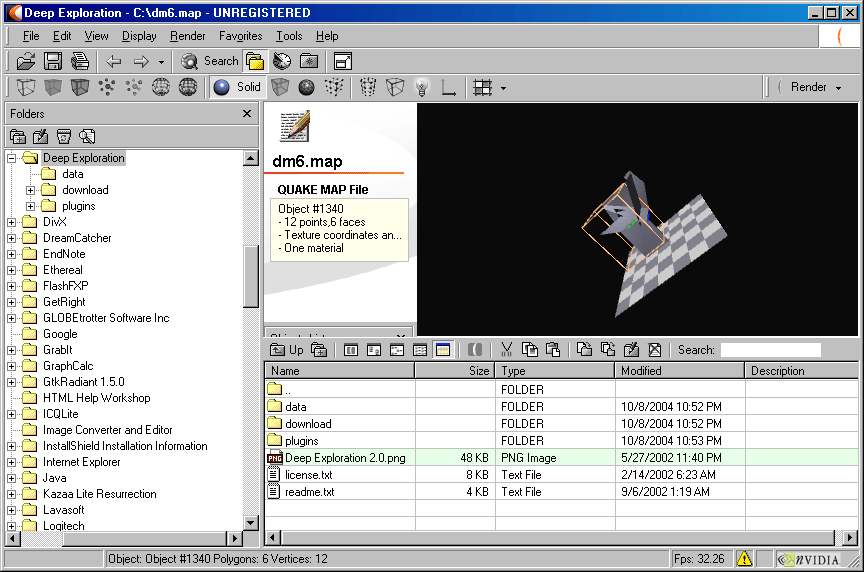Open the Tools menu

coord(289,36)
